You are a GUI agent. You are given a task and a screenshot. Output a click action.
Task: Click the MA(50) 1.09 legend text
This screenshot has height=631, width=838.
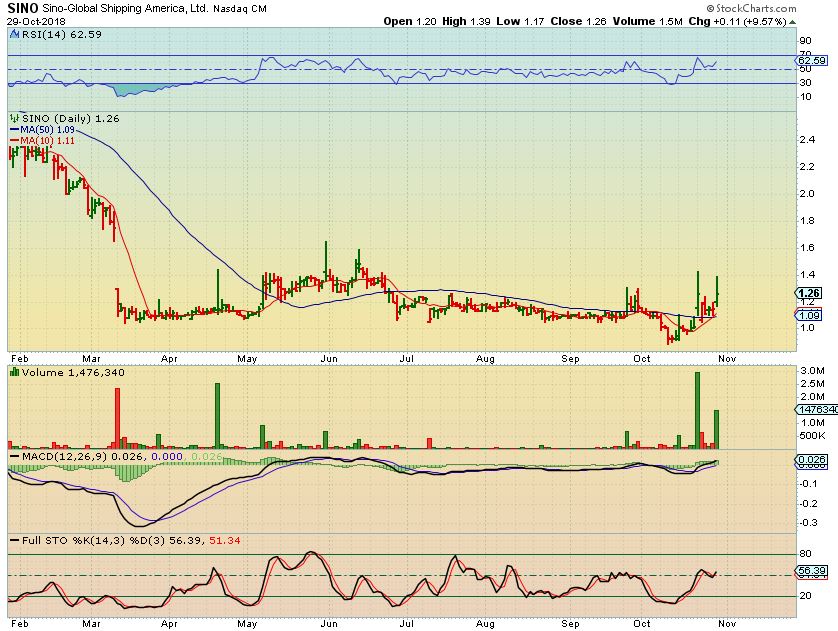[x=47, y=130]
